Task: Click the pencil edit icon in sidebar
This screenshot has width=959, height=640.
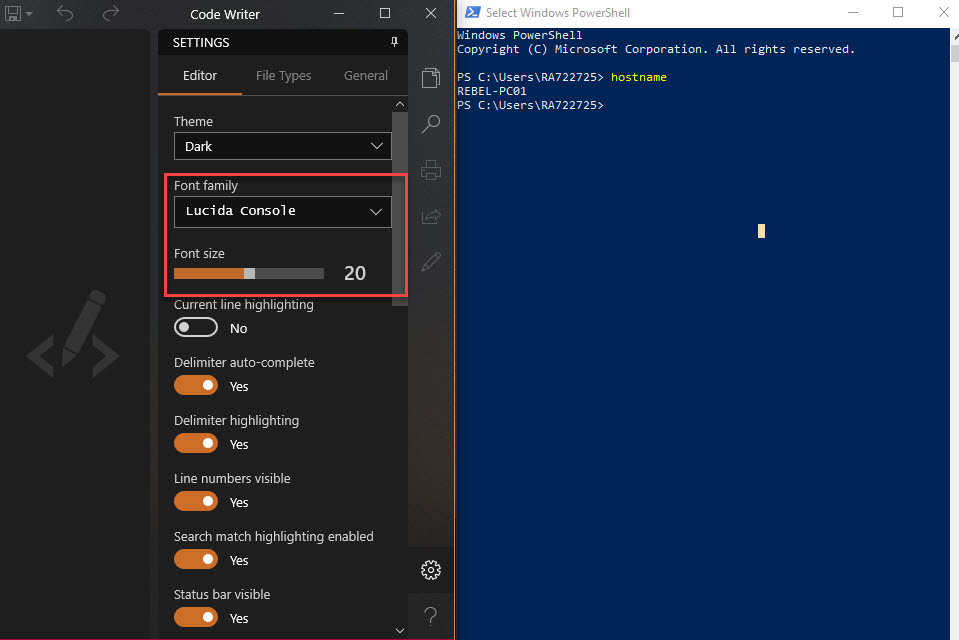Action: tap(431, 262)
